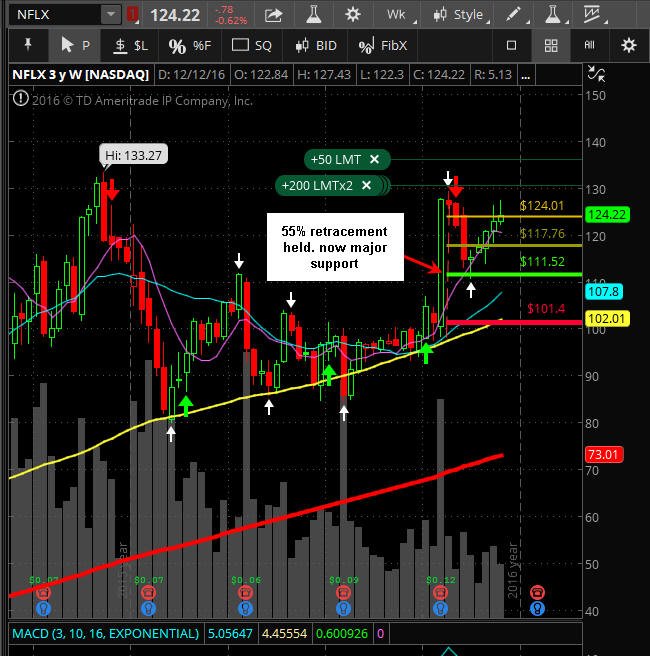Choose the $L price level tool
The width and height of the screenshot is (650, 656).
pos(131,45)
